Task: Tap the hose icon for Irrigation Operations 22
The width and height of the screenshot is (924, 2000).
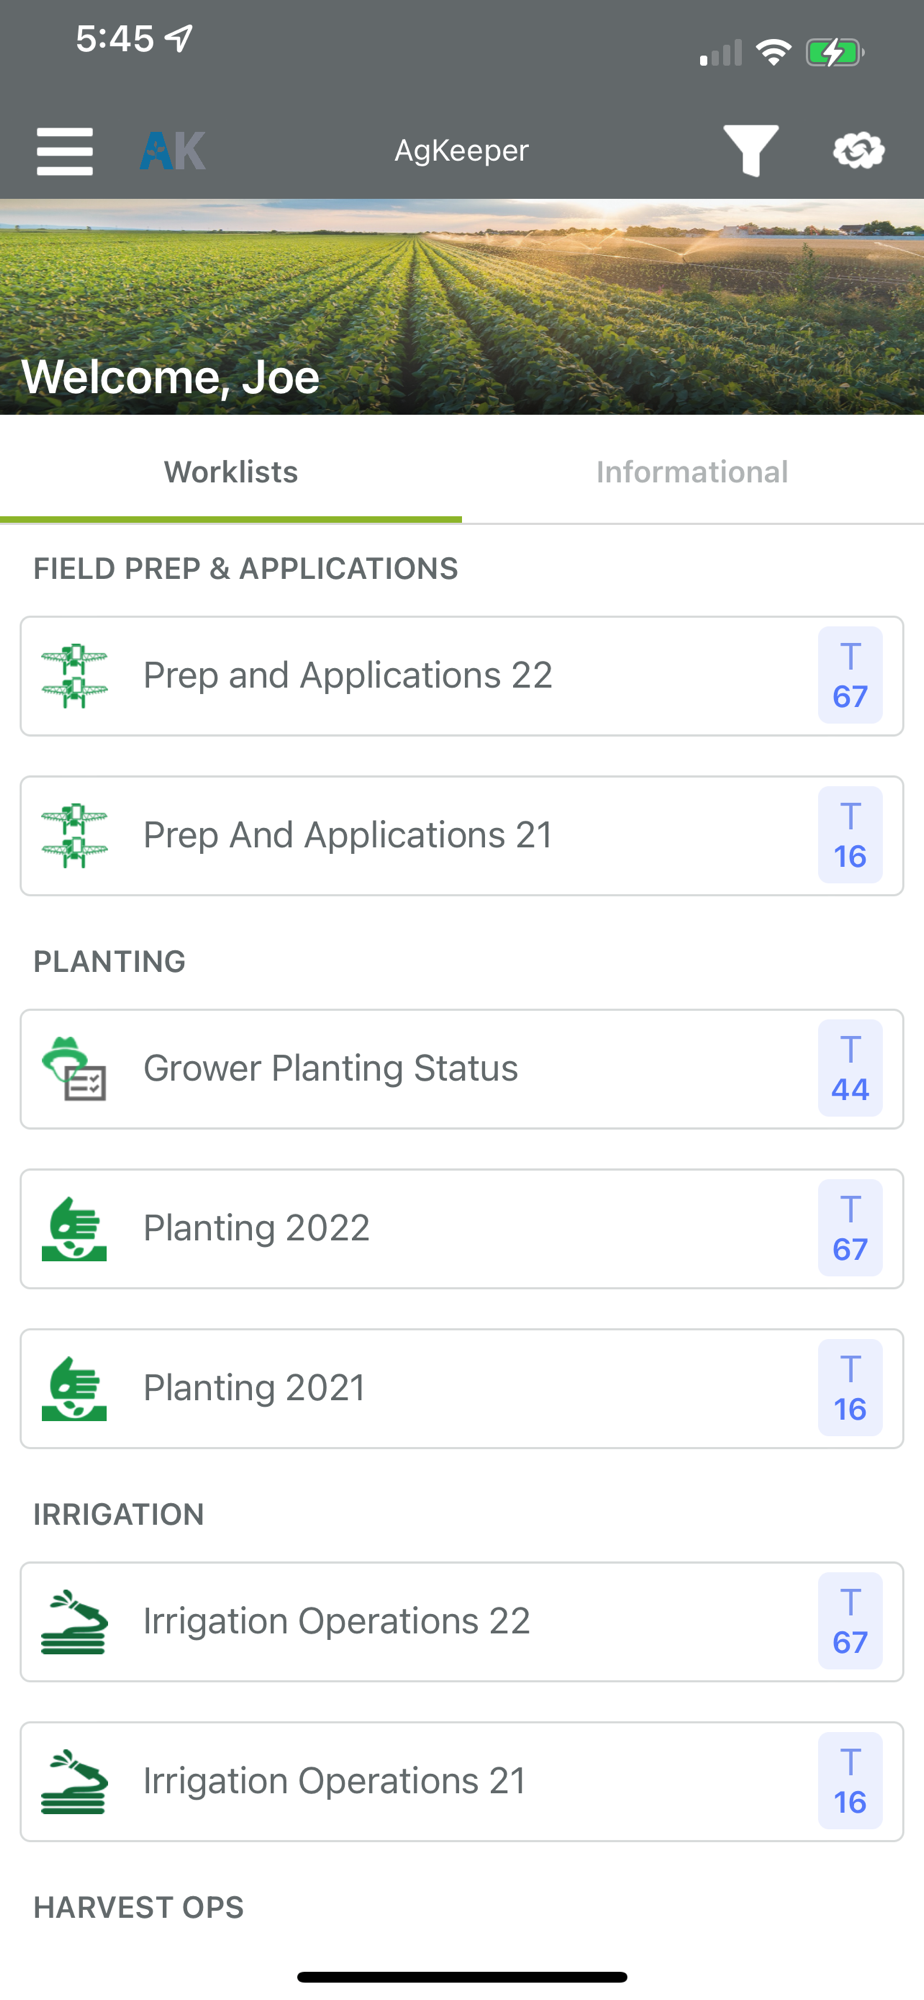Action: pyautogui.click(x=75, y=1622)
